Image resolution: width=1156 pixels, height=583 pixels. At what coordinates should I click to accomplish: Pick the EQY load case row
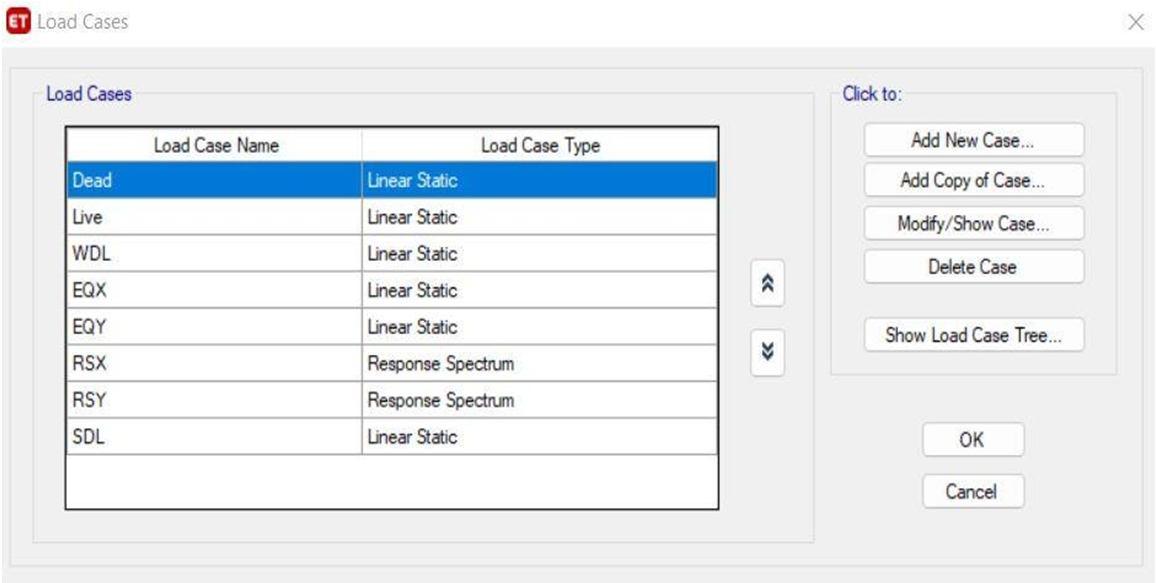click(x=215, y=327)
